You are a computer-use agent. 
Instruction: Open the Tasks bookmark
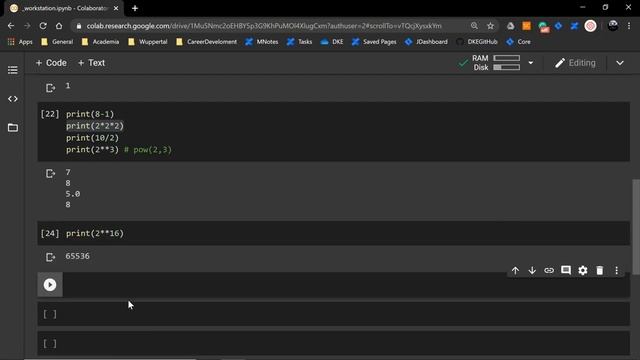pos(299,42)
